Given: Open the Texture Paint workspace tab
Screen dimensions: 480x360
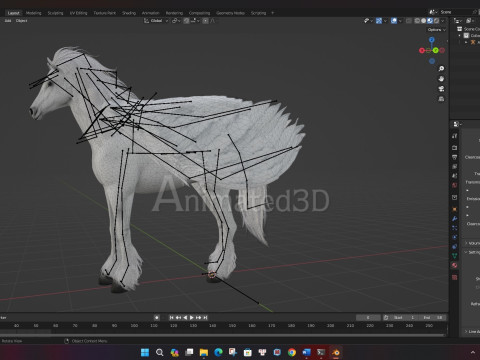Looking at the screenshot, I should tap(104, 13).
